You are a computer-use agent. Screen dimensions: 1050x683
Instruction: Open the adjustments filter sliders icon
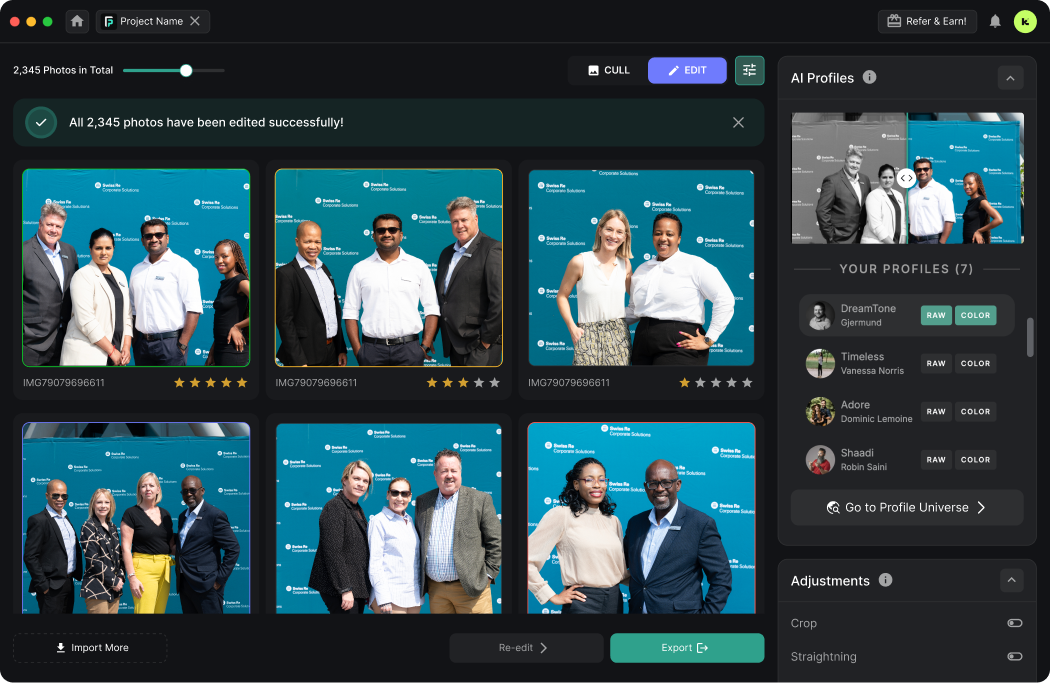coord(749,70)
